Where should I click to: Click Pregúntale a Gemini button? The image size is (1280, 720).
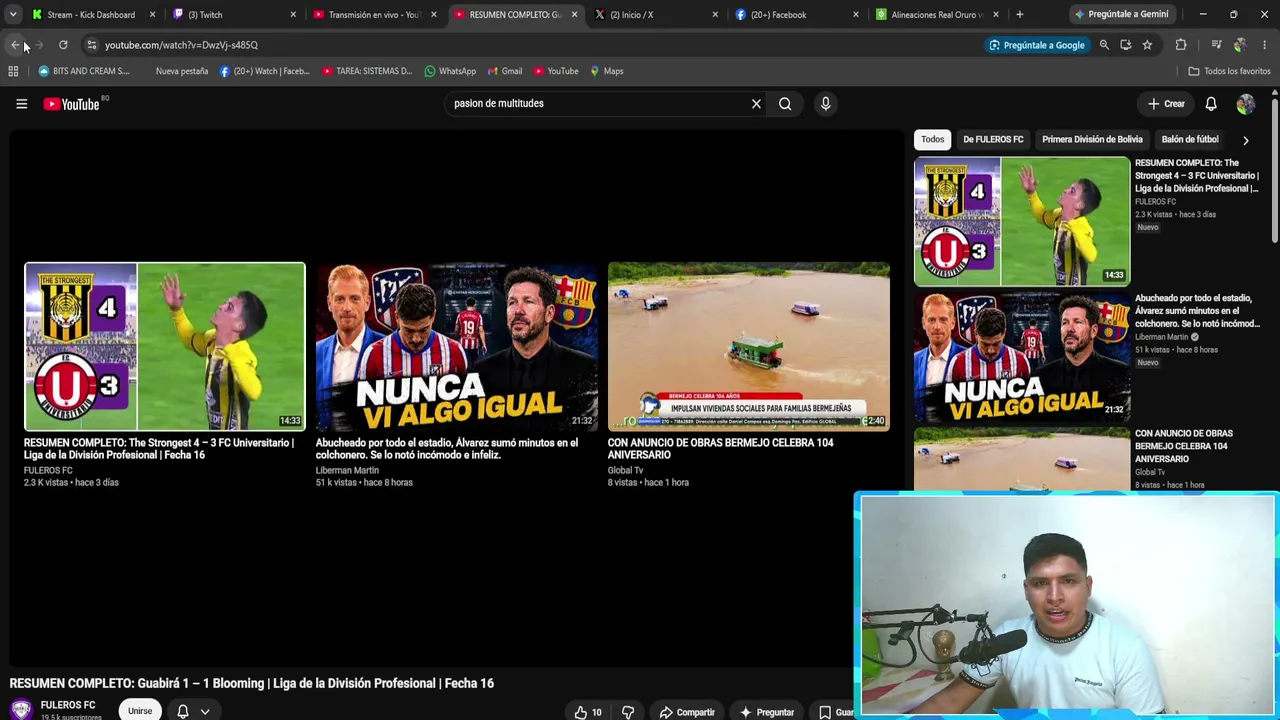[1120, 14]
